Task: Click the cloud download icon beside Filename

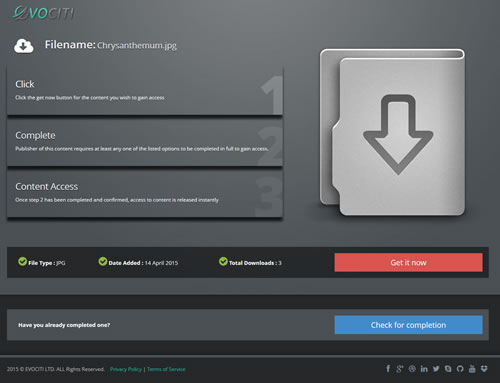Action: coord(24,46)
